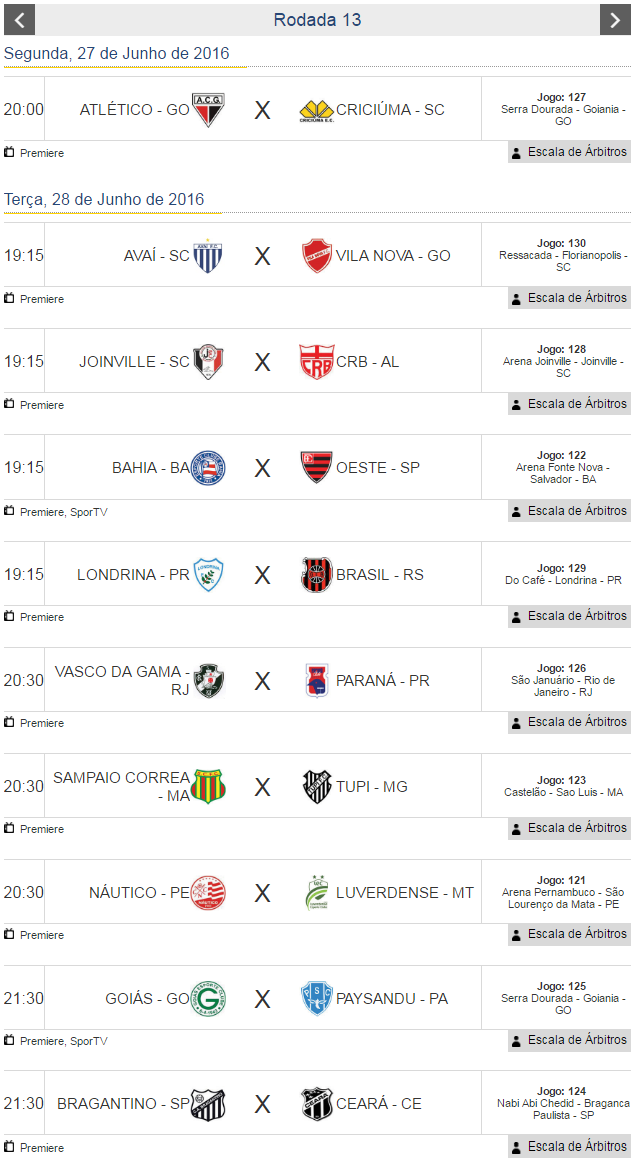The width and height of the screenshot is (635, 1165).
Task: Open Escala de Árbitros for Bragantino match
Action: (x=569, y=1147)
